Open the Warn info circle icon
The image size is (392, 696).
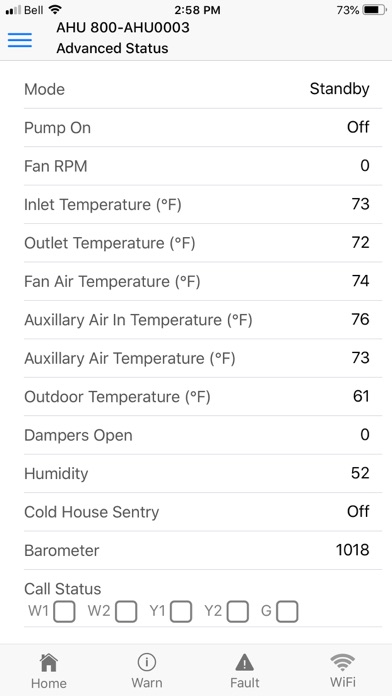tap(147, 663)
